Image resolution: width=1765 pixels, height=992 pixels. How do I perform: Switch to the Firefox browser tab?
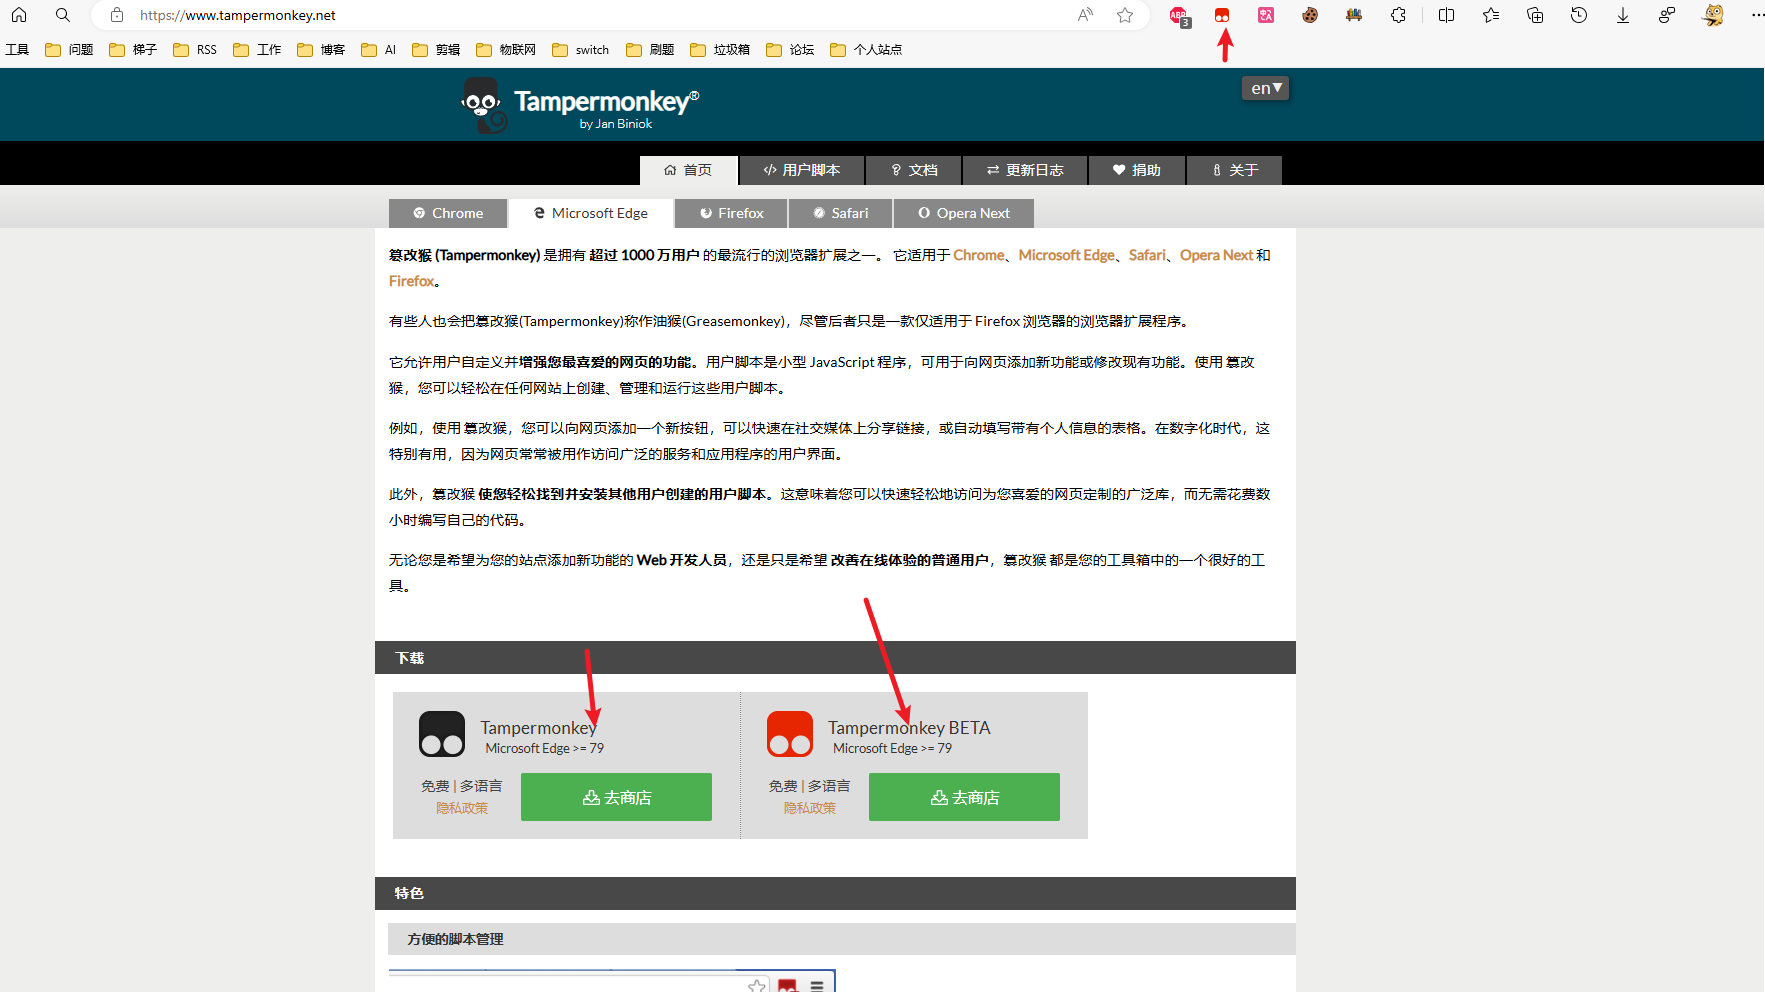731,213
